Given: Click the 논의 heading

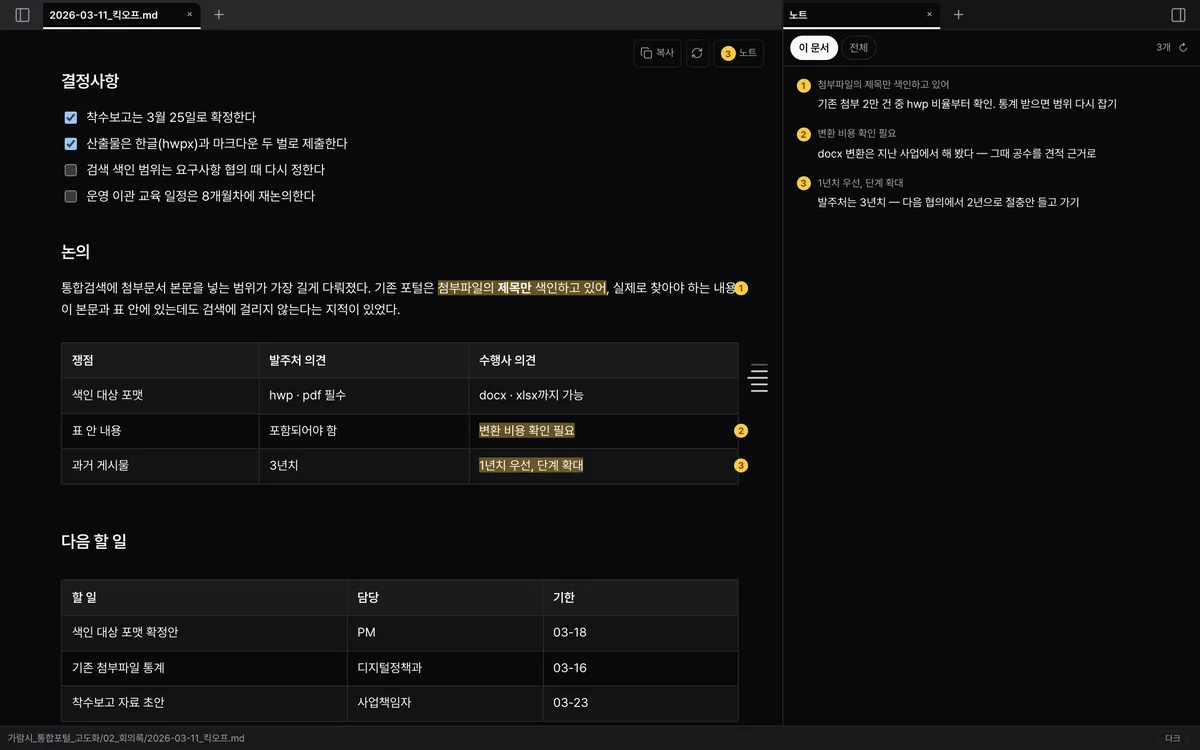Looking at the screenshot, I should (76, 252).
